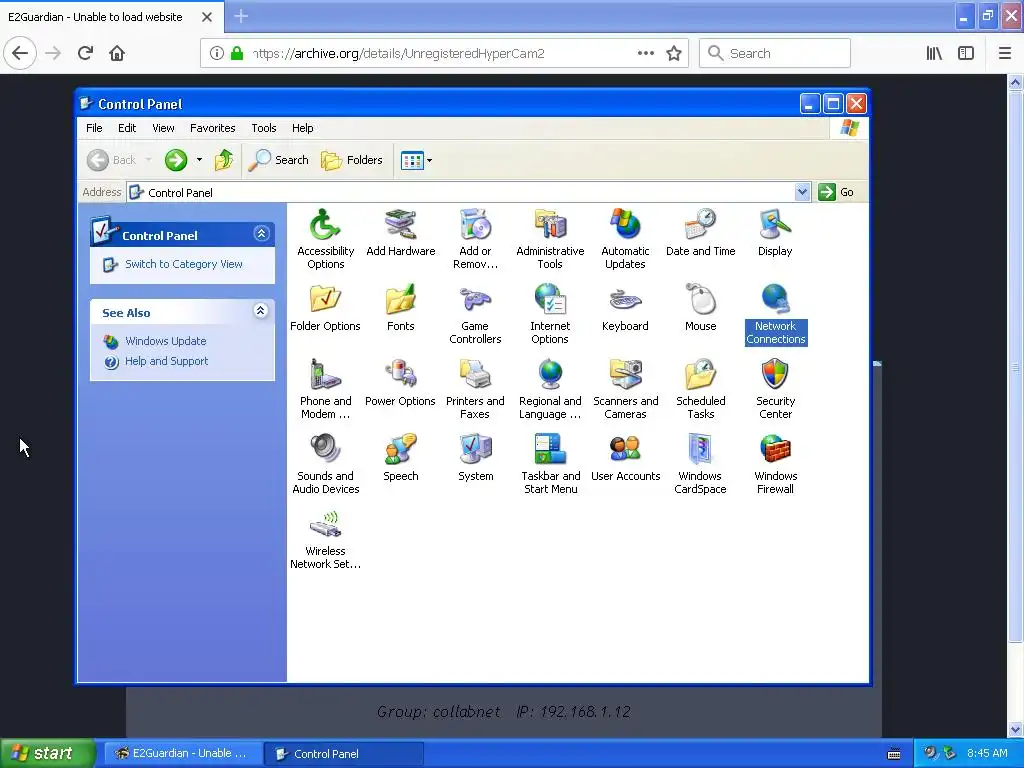Open Display settings icon
The image size is (1024, 768).
(x=775, y=232)
